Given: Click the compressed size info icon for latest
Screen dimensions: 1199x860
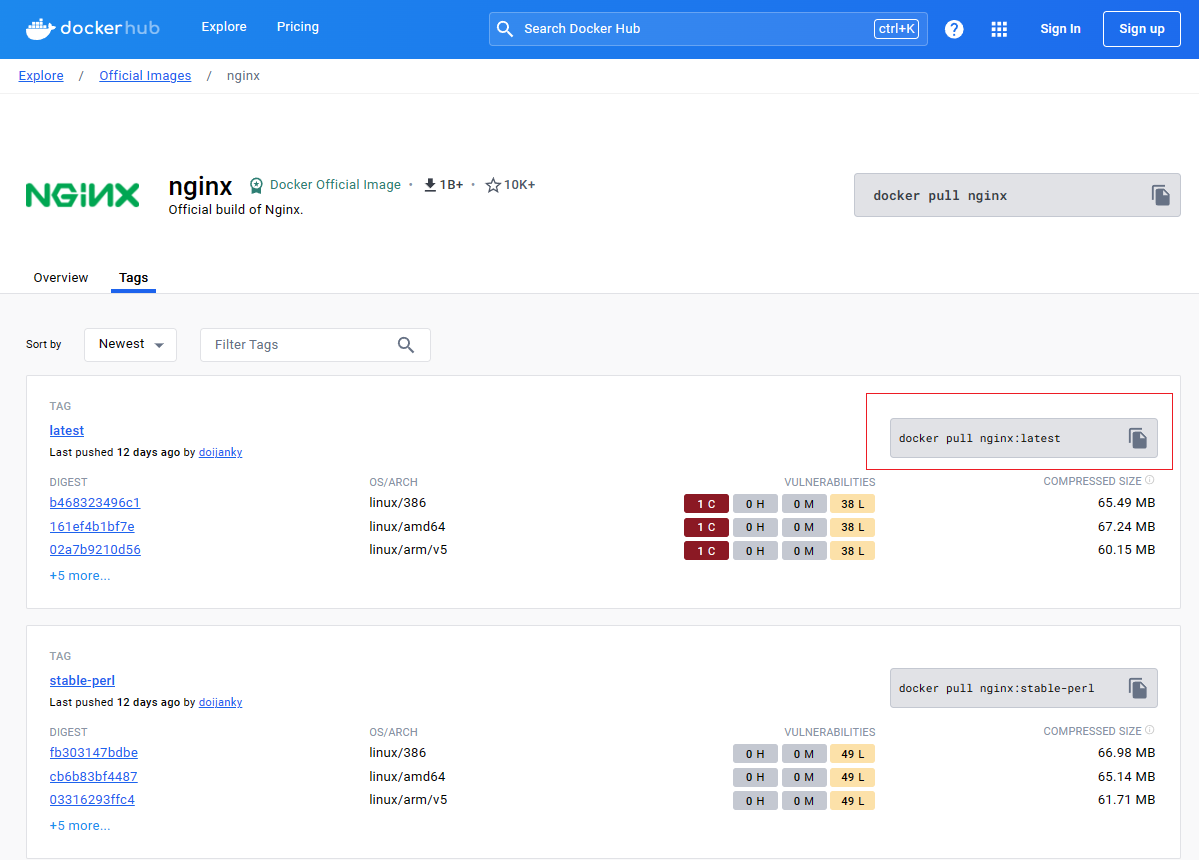Looking at the screenshot, I should tap(1149, 480).
